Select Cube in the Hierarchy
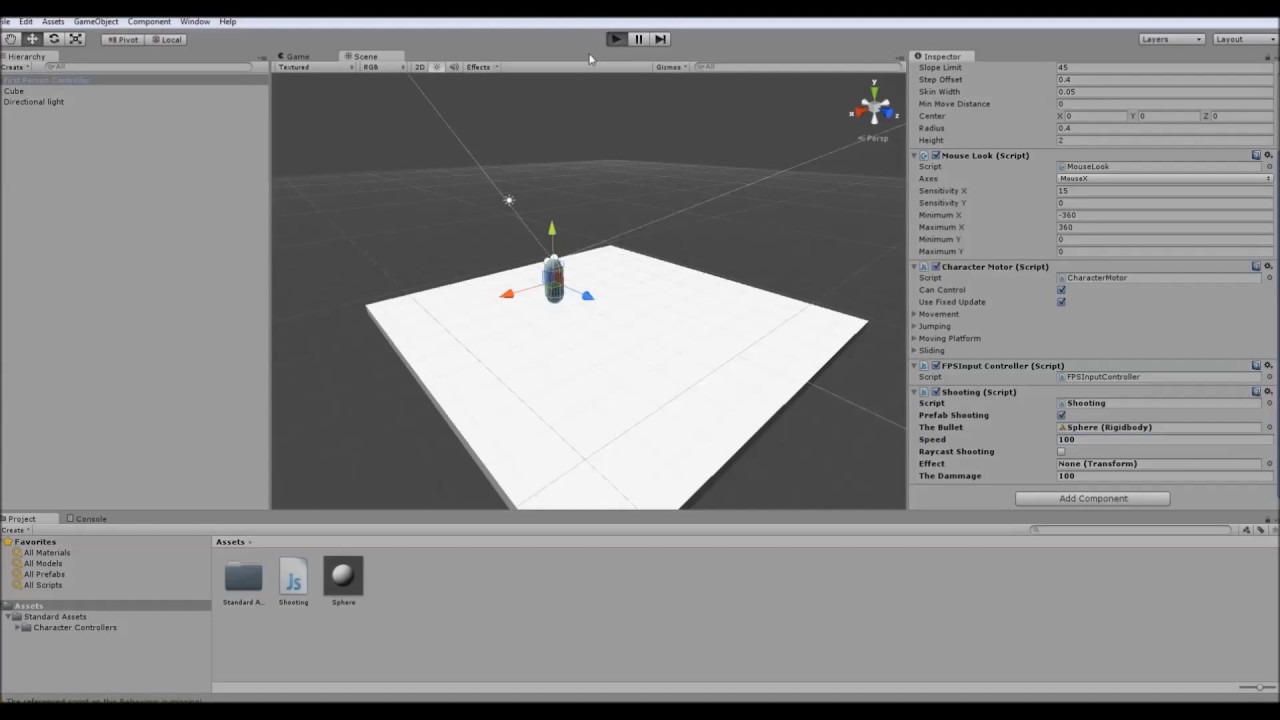The height and width of the screenshot is (720, 1280). pos(14,91)
